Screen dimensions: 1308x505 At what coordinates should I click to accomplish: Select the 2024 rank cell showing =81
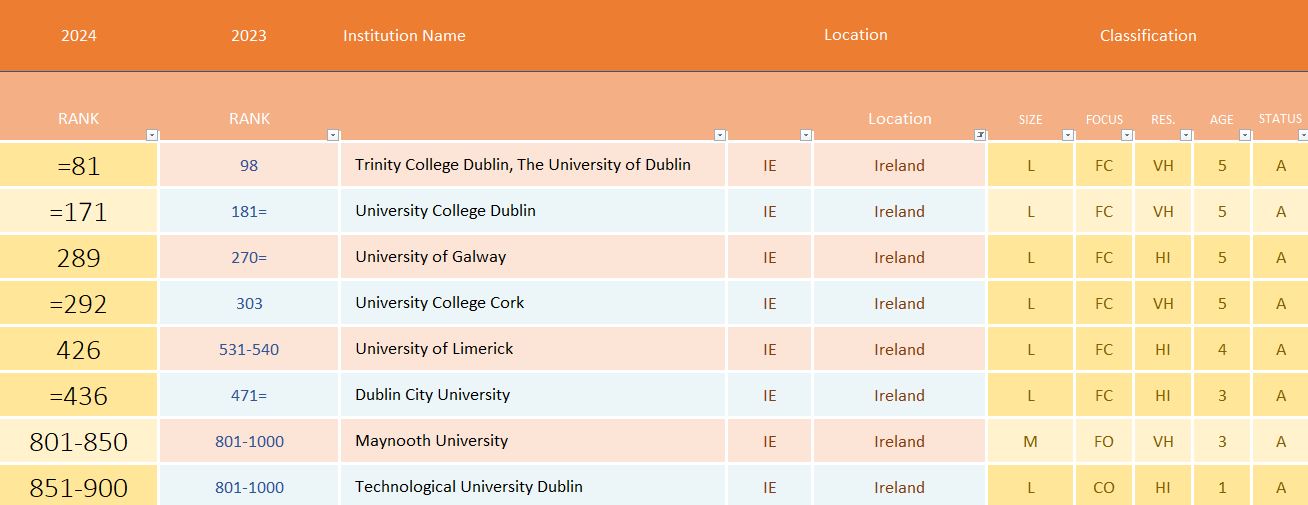(x=79, y=165)
